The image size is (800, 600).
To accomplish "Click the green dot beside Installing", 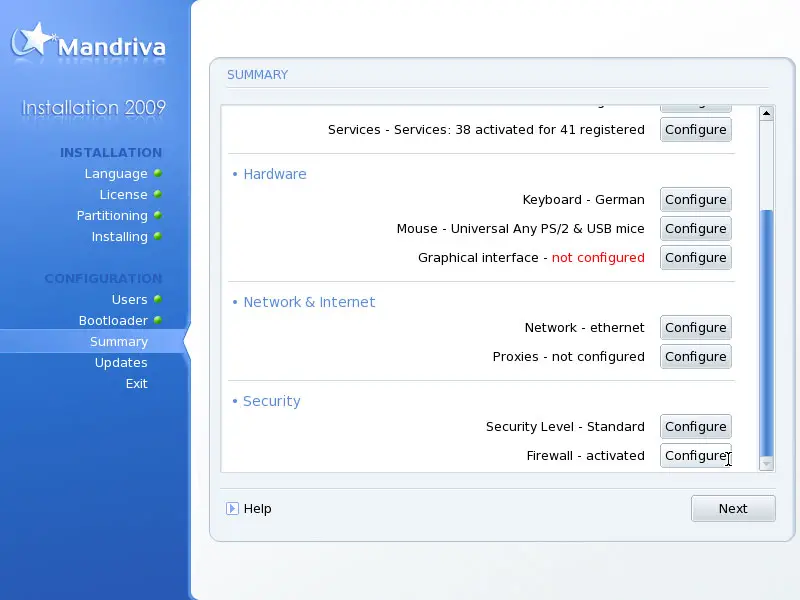I will 158,236.
